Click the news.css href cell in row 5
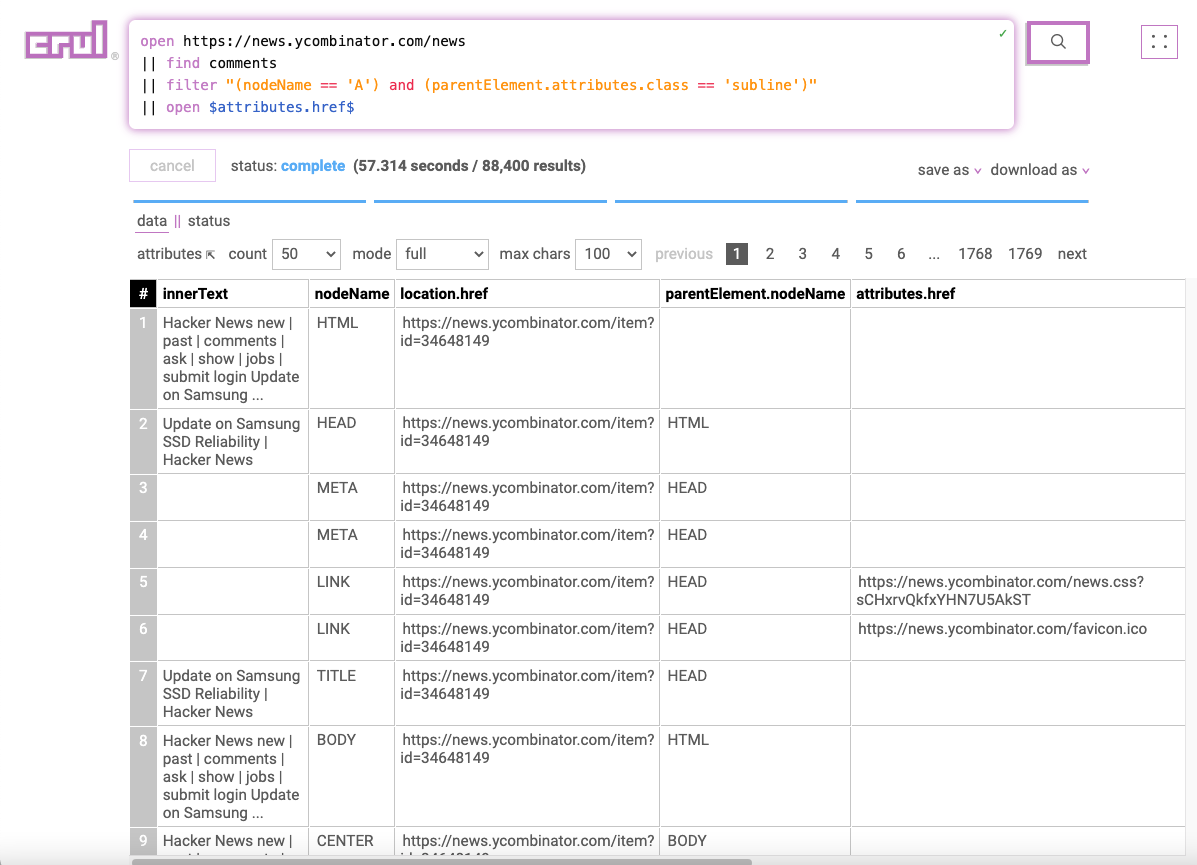1197x865 pixels. click(1018, 591)
